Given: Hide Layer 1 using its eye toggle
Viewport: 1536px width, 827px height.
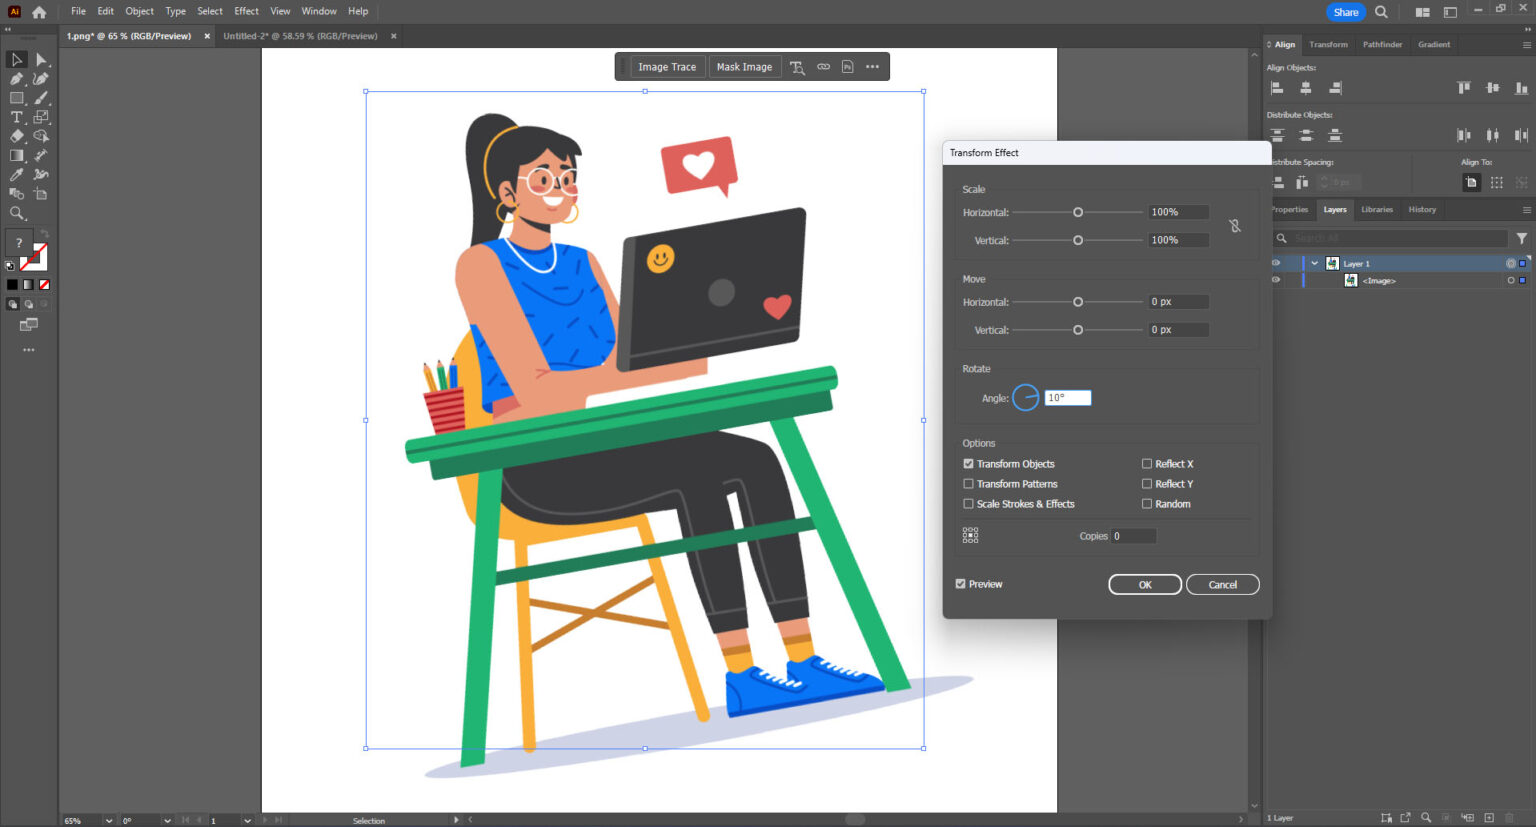Looking at the screenshot, I should 1274,263.
